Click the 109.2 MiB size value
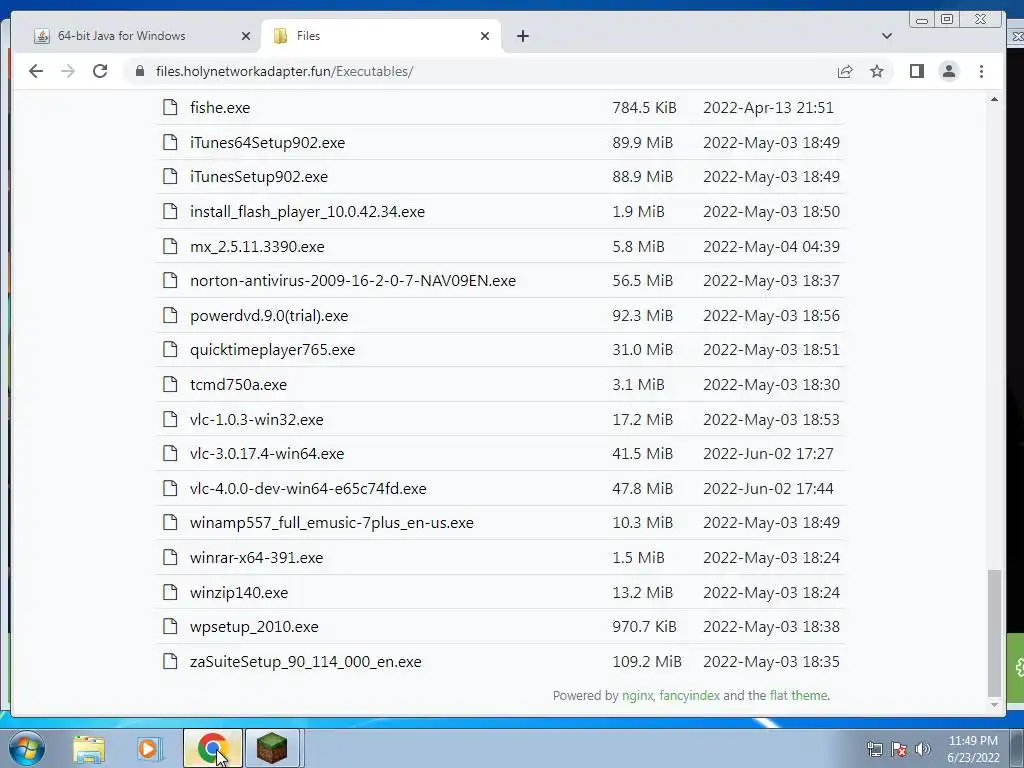 tap(647, 662)
